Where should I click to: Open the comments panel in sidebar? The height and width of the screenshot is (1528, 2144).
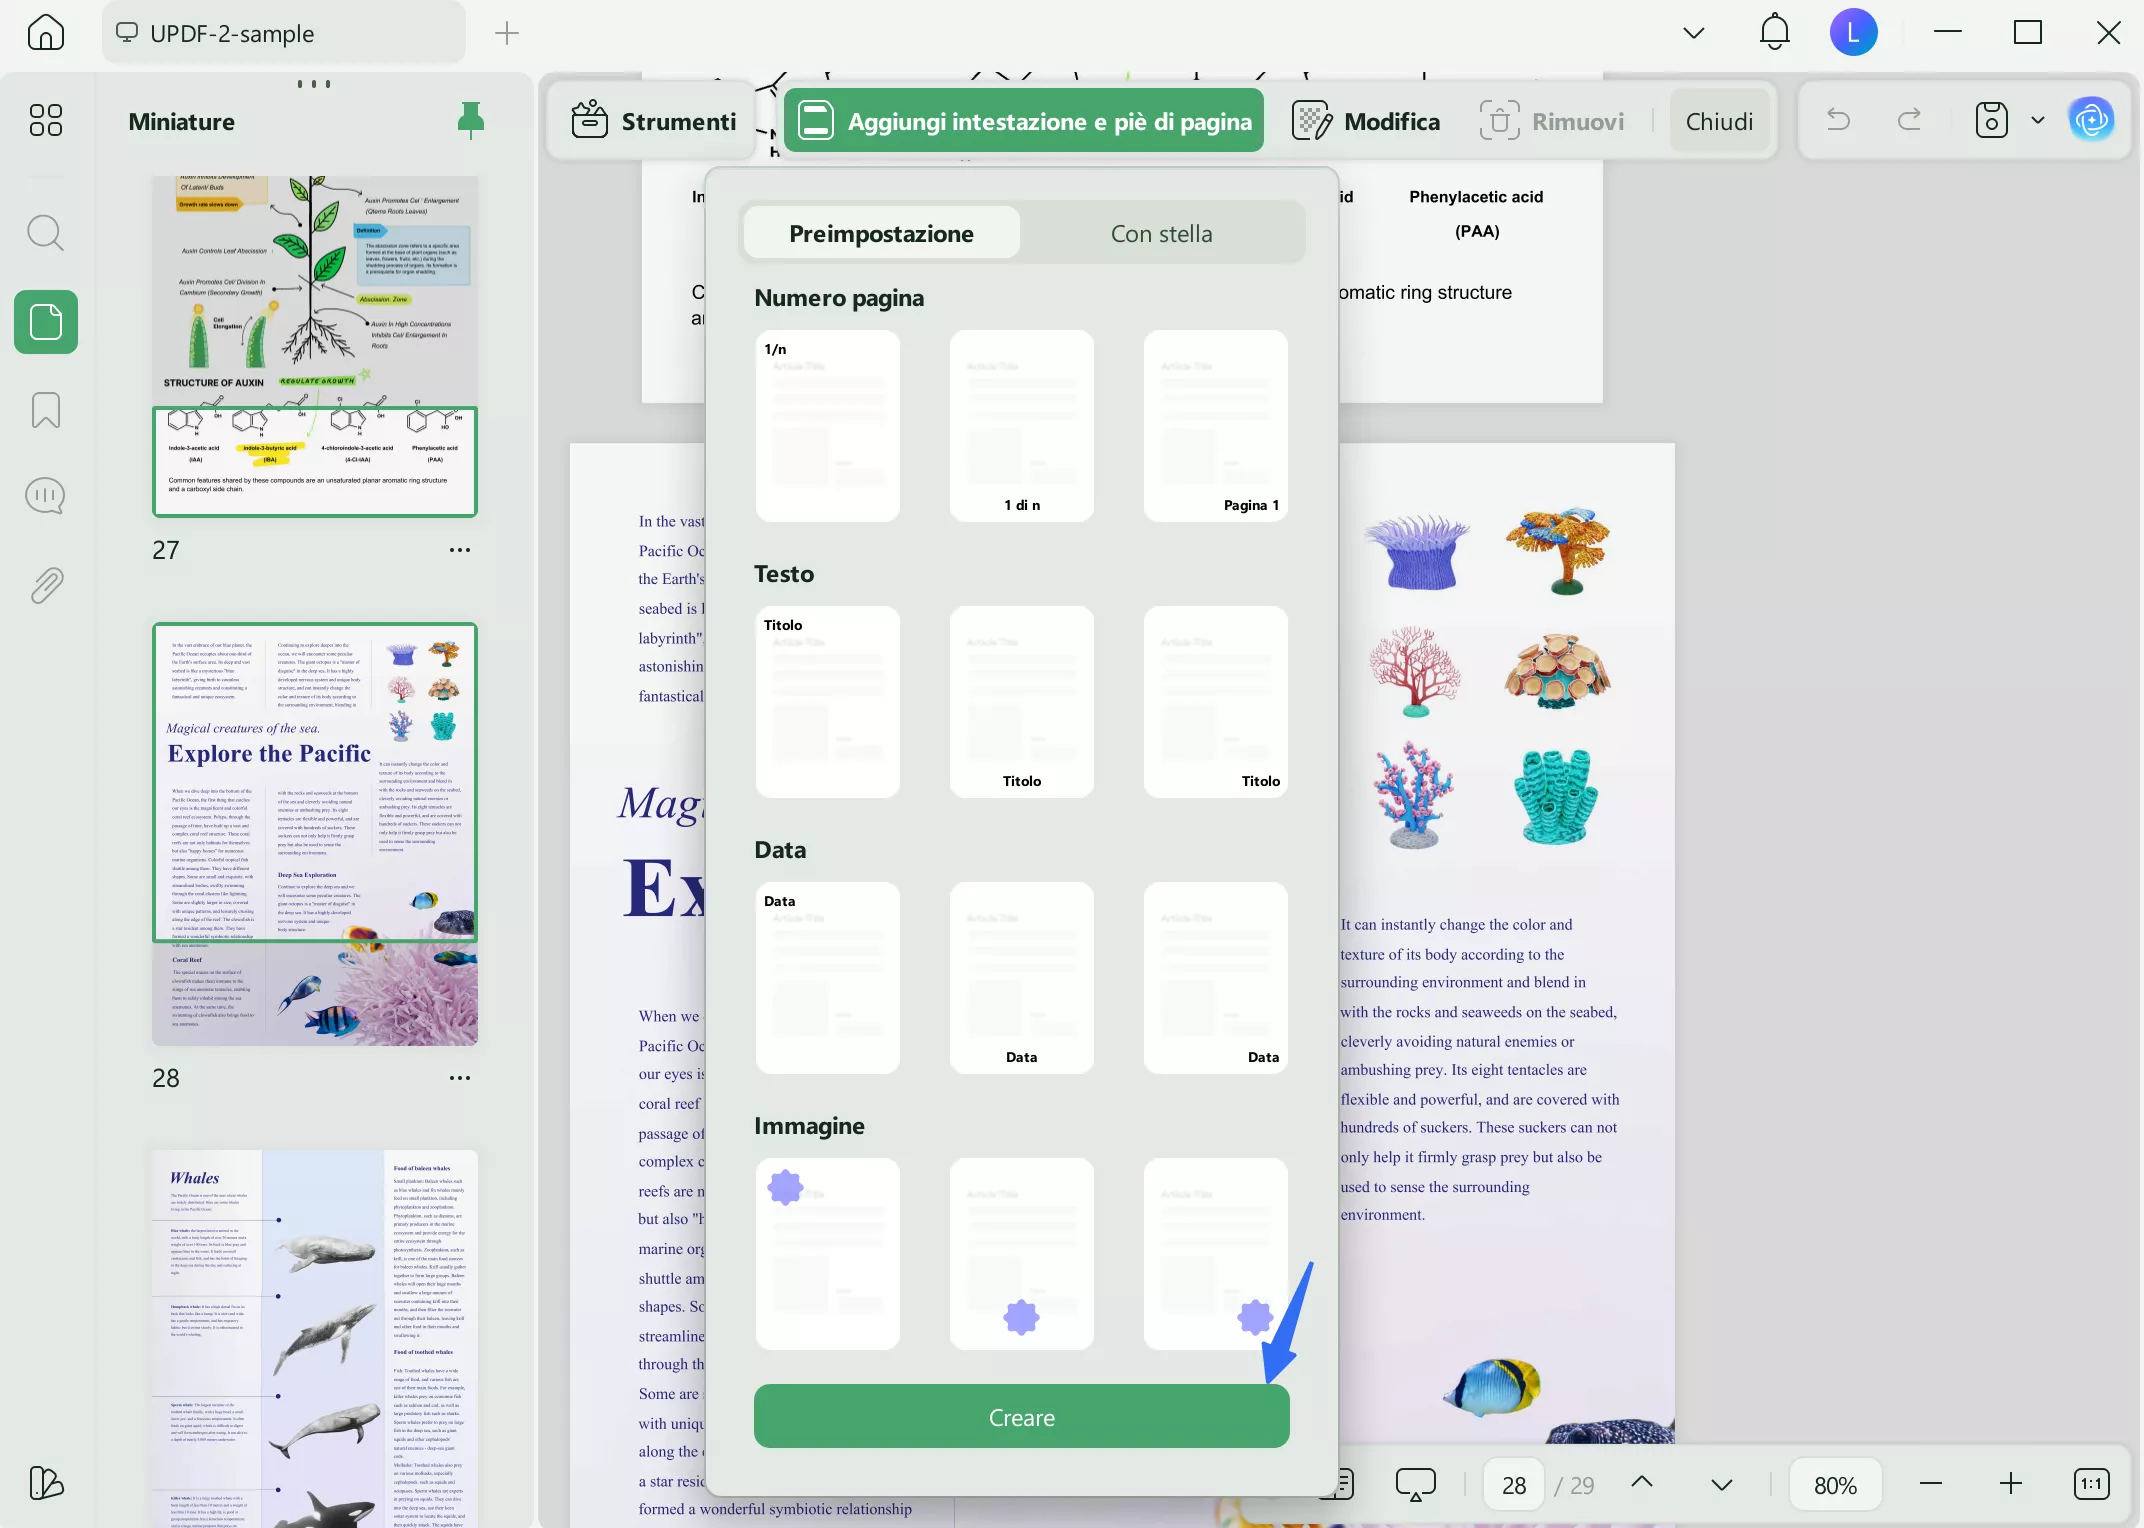tap(45, 496)
